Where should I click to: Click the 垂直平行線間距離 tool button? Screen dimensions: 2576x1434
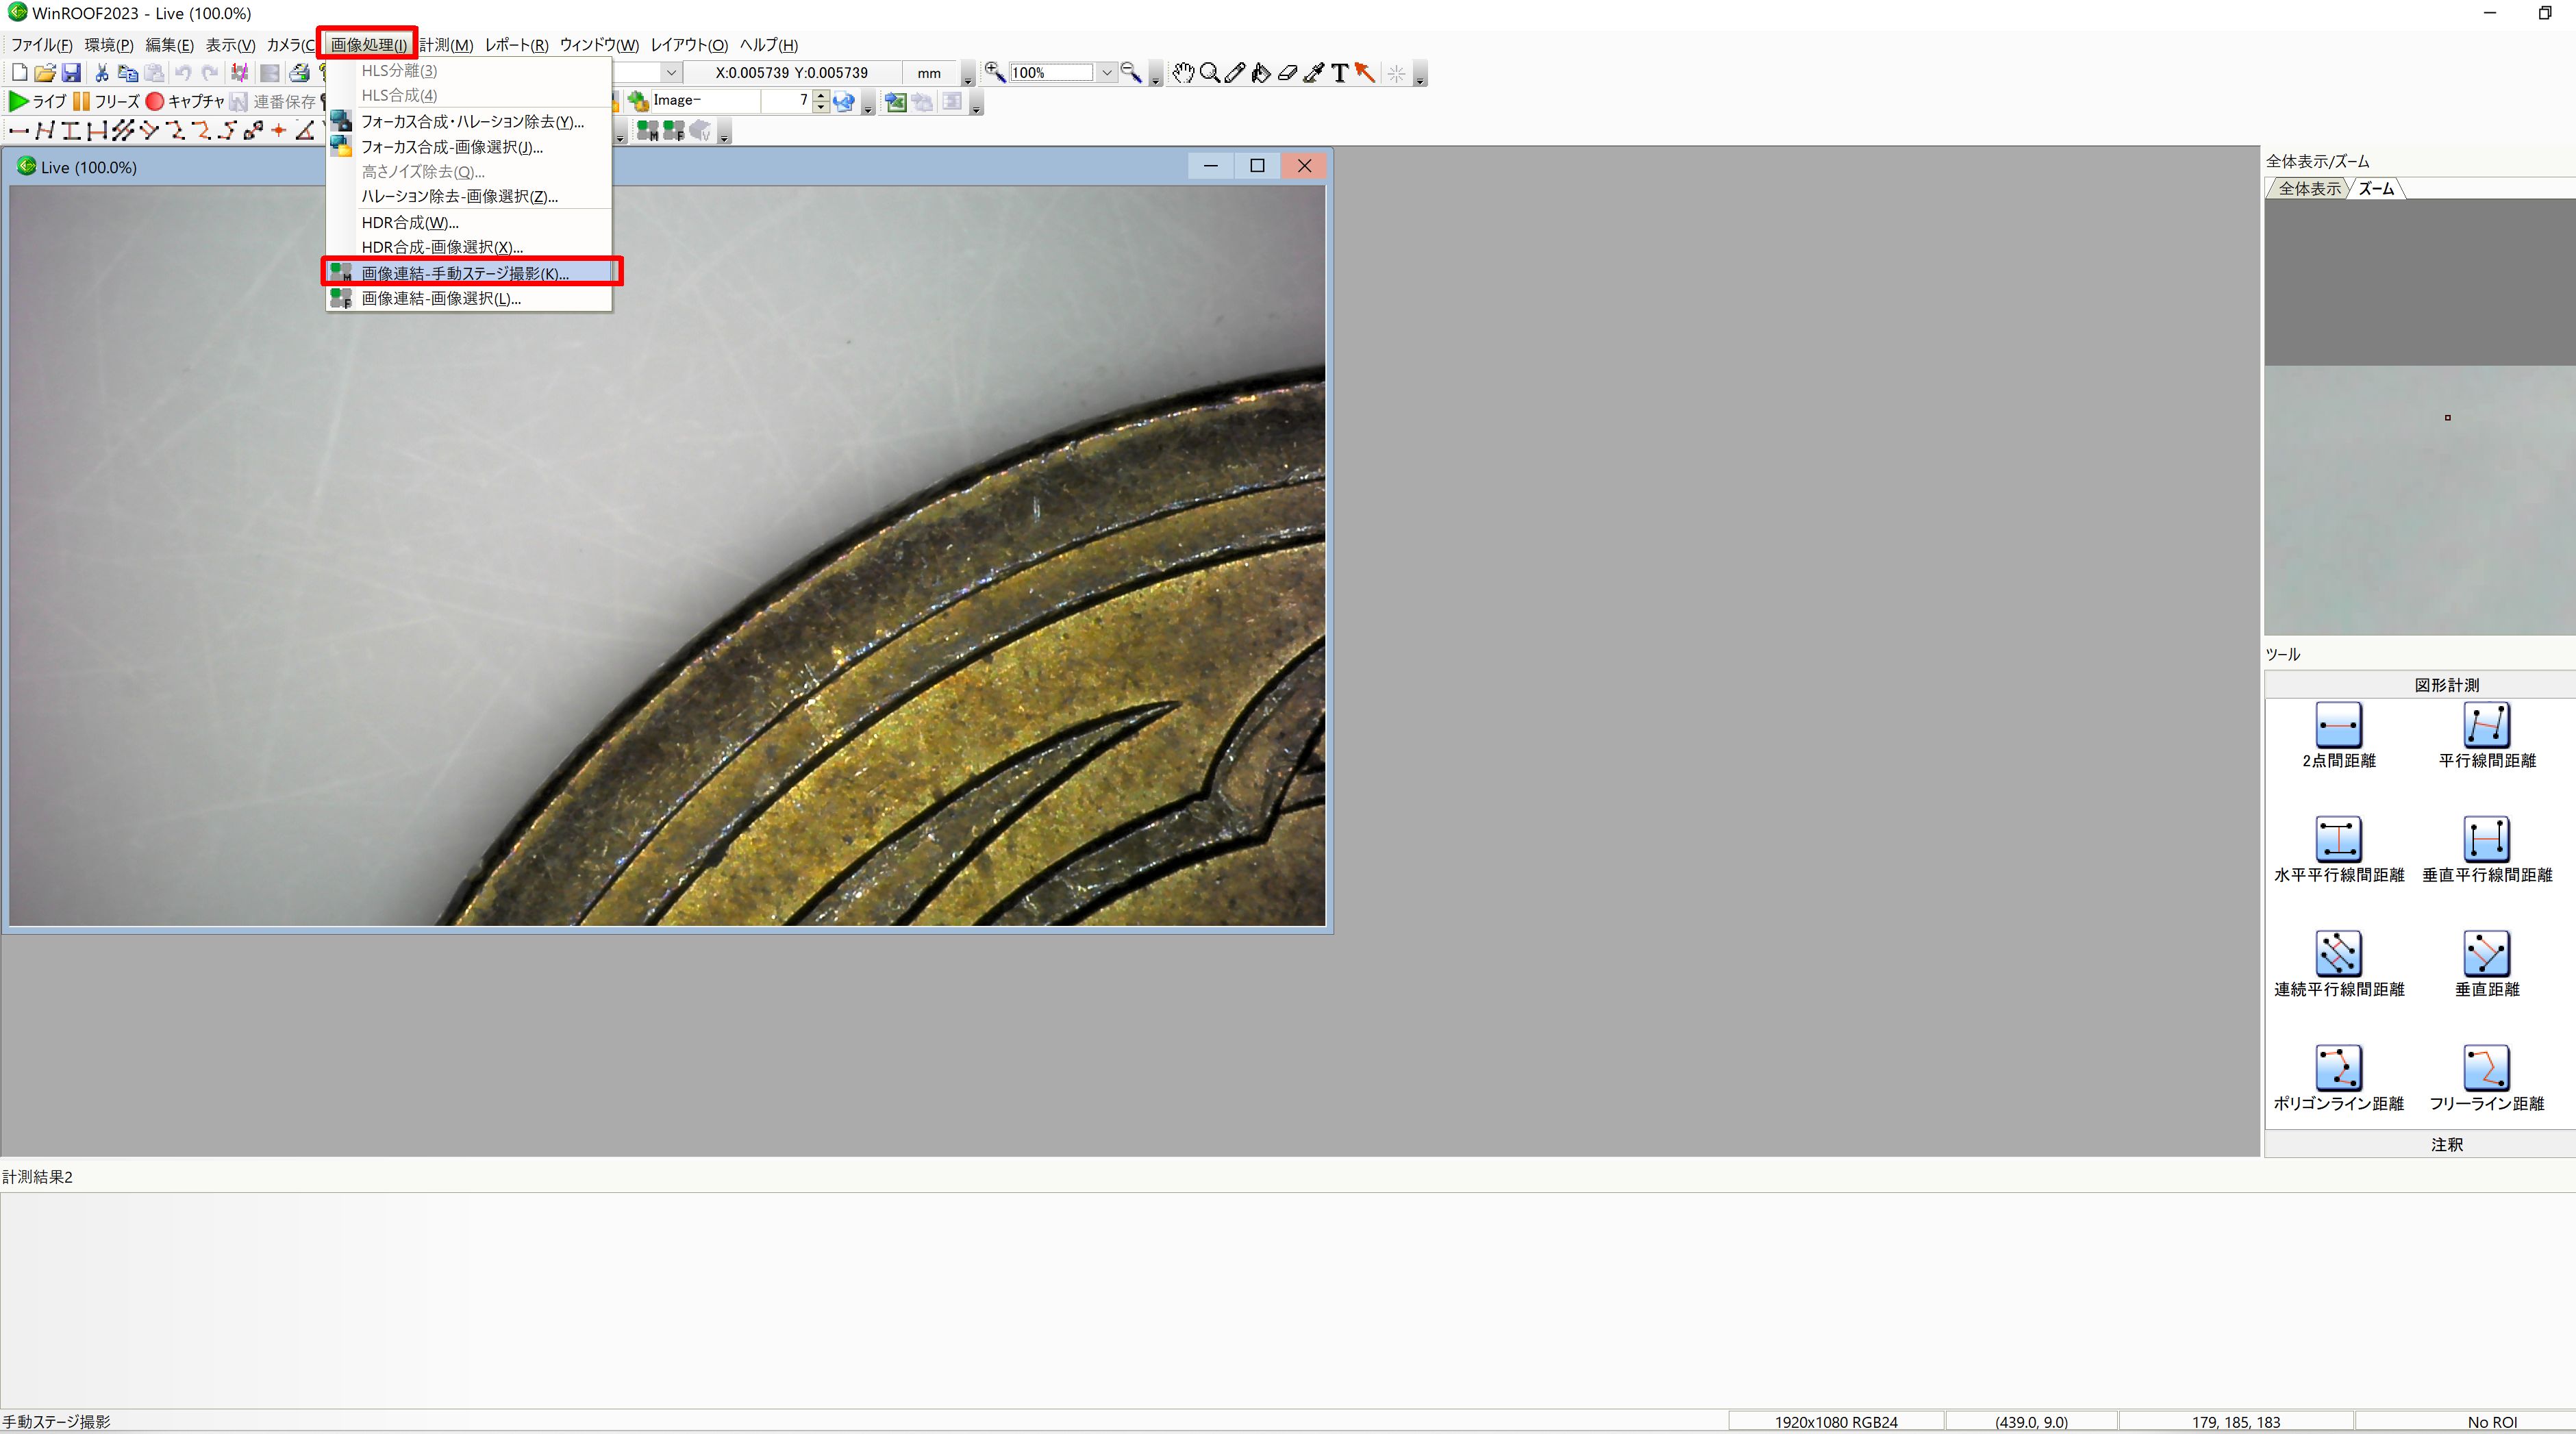coord(2487,850)
